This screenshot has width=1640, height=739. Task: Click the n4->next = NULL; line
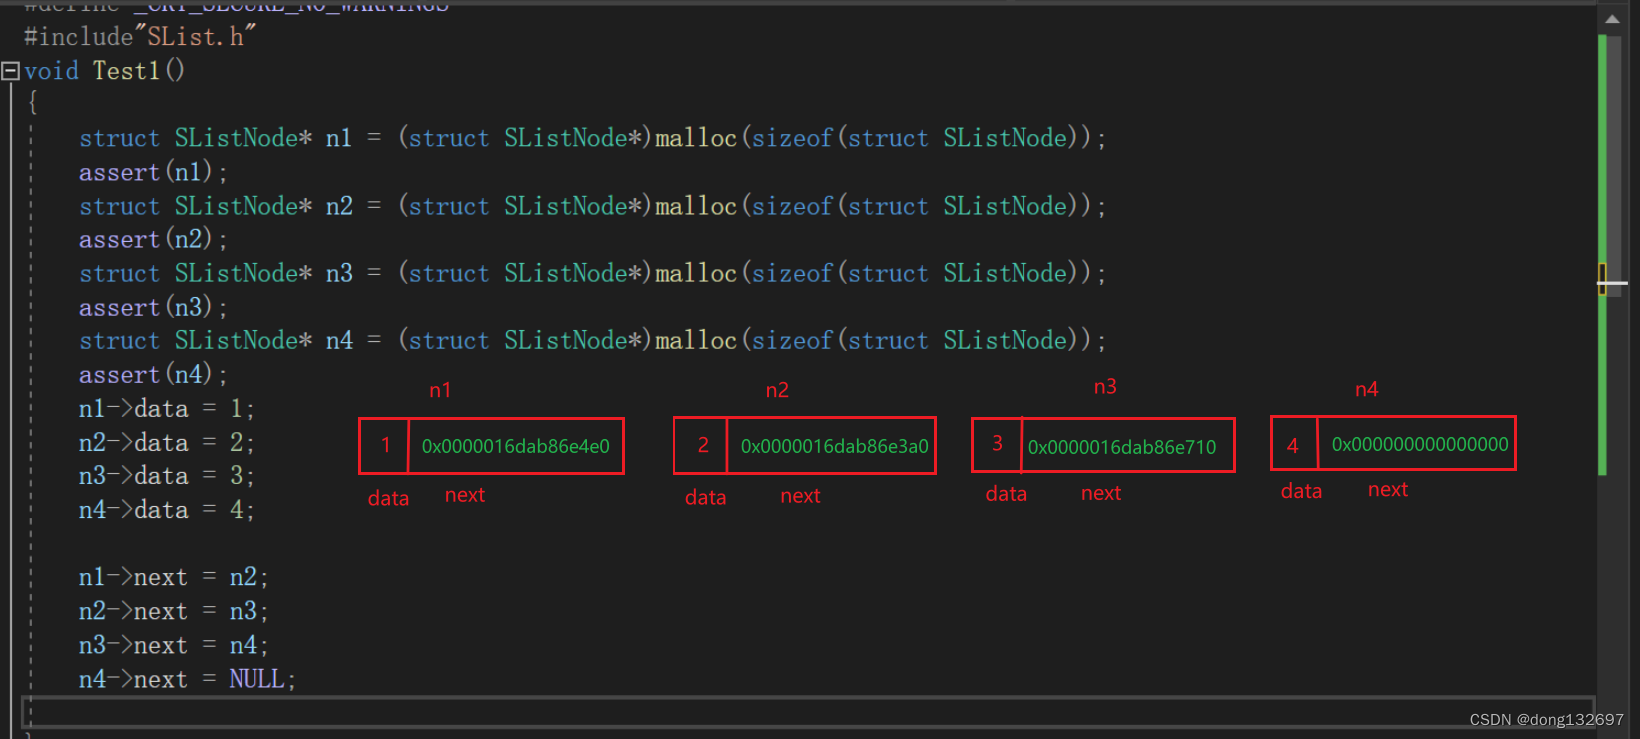point(188,679)
